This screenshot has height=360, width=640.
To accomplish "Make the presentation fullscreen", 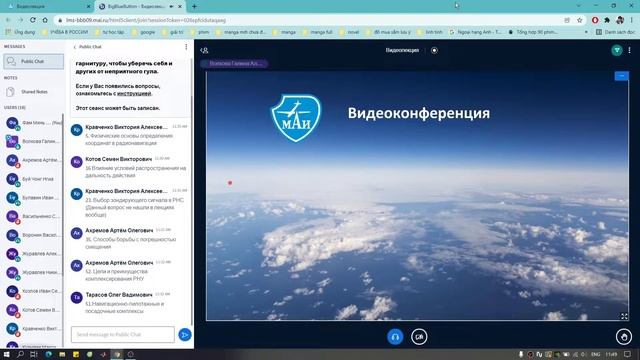I will click(x=624, y=316).
